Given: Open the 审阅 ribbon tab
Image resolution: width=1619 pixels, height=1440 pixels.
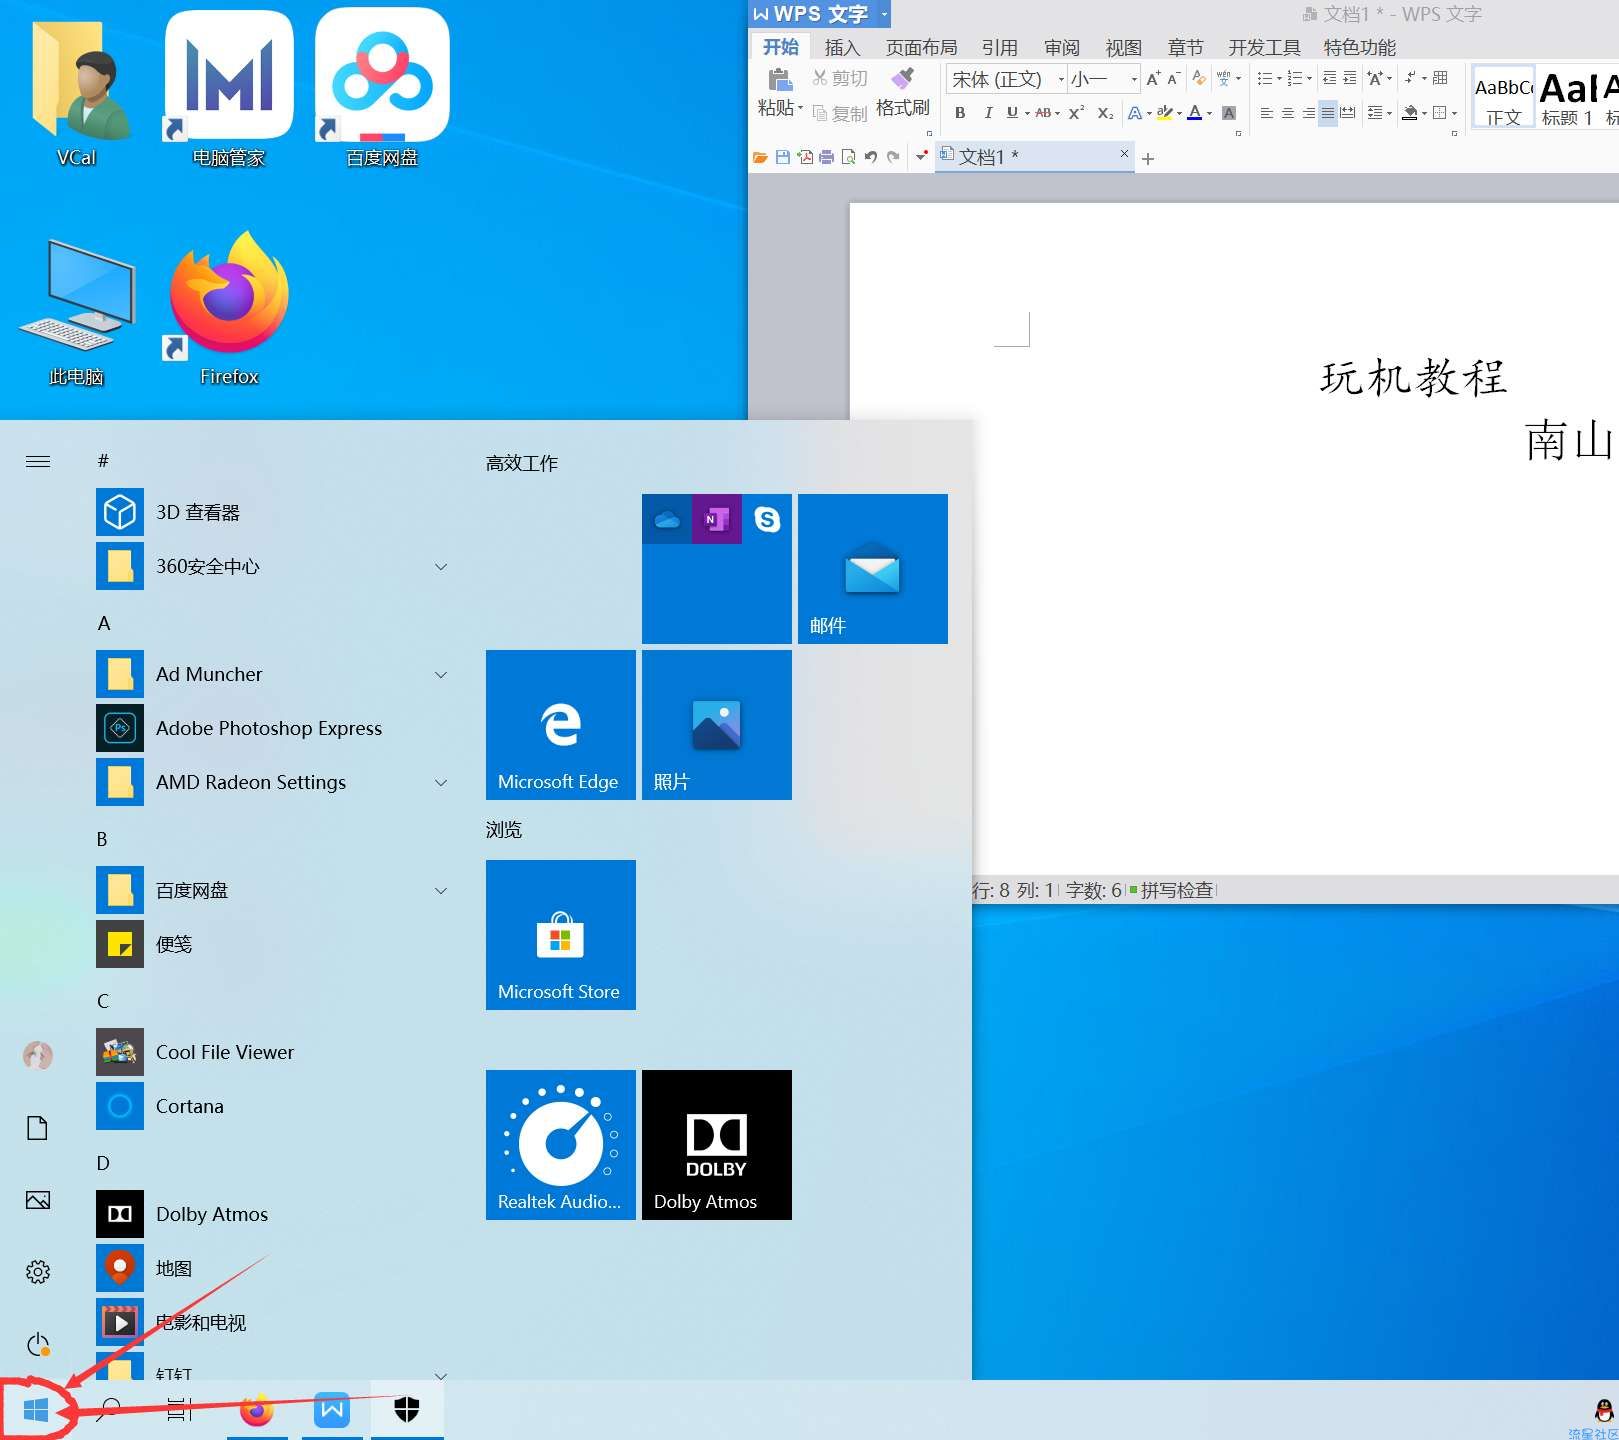Looking at the screenshot, I should [x=1061, y=47].
